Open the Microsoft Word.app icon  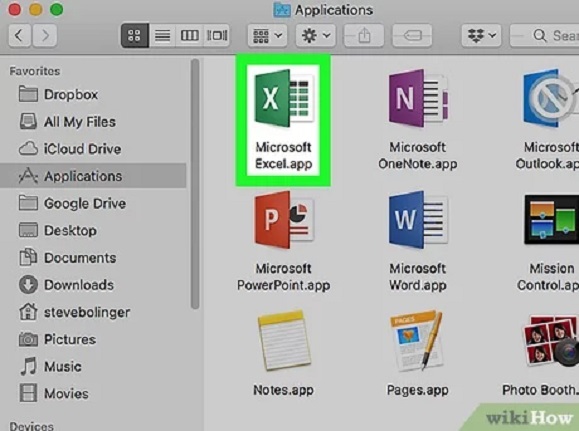coord(418,220)
